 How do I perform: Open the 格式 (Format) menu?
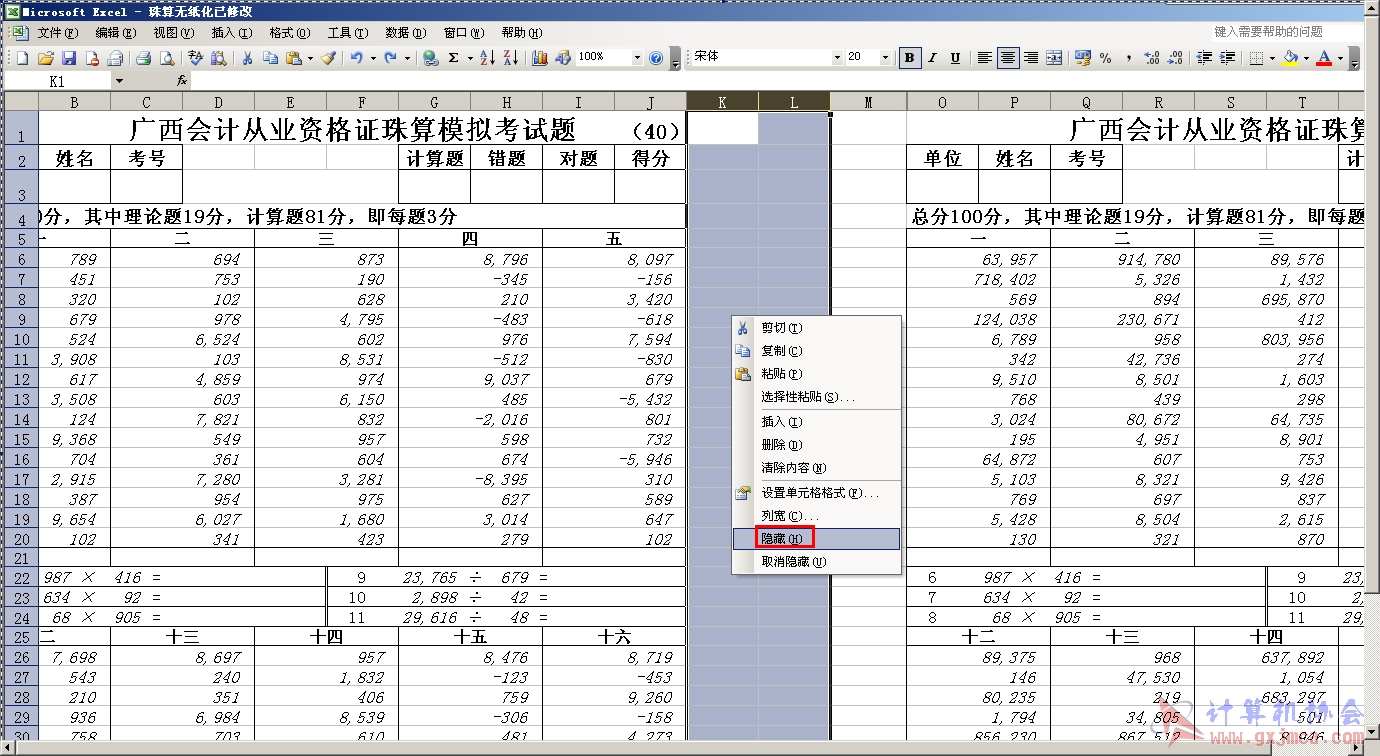[290, 33]
